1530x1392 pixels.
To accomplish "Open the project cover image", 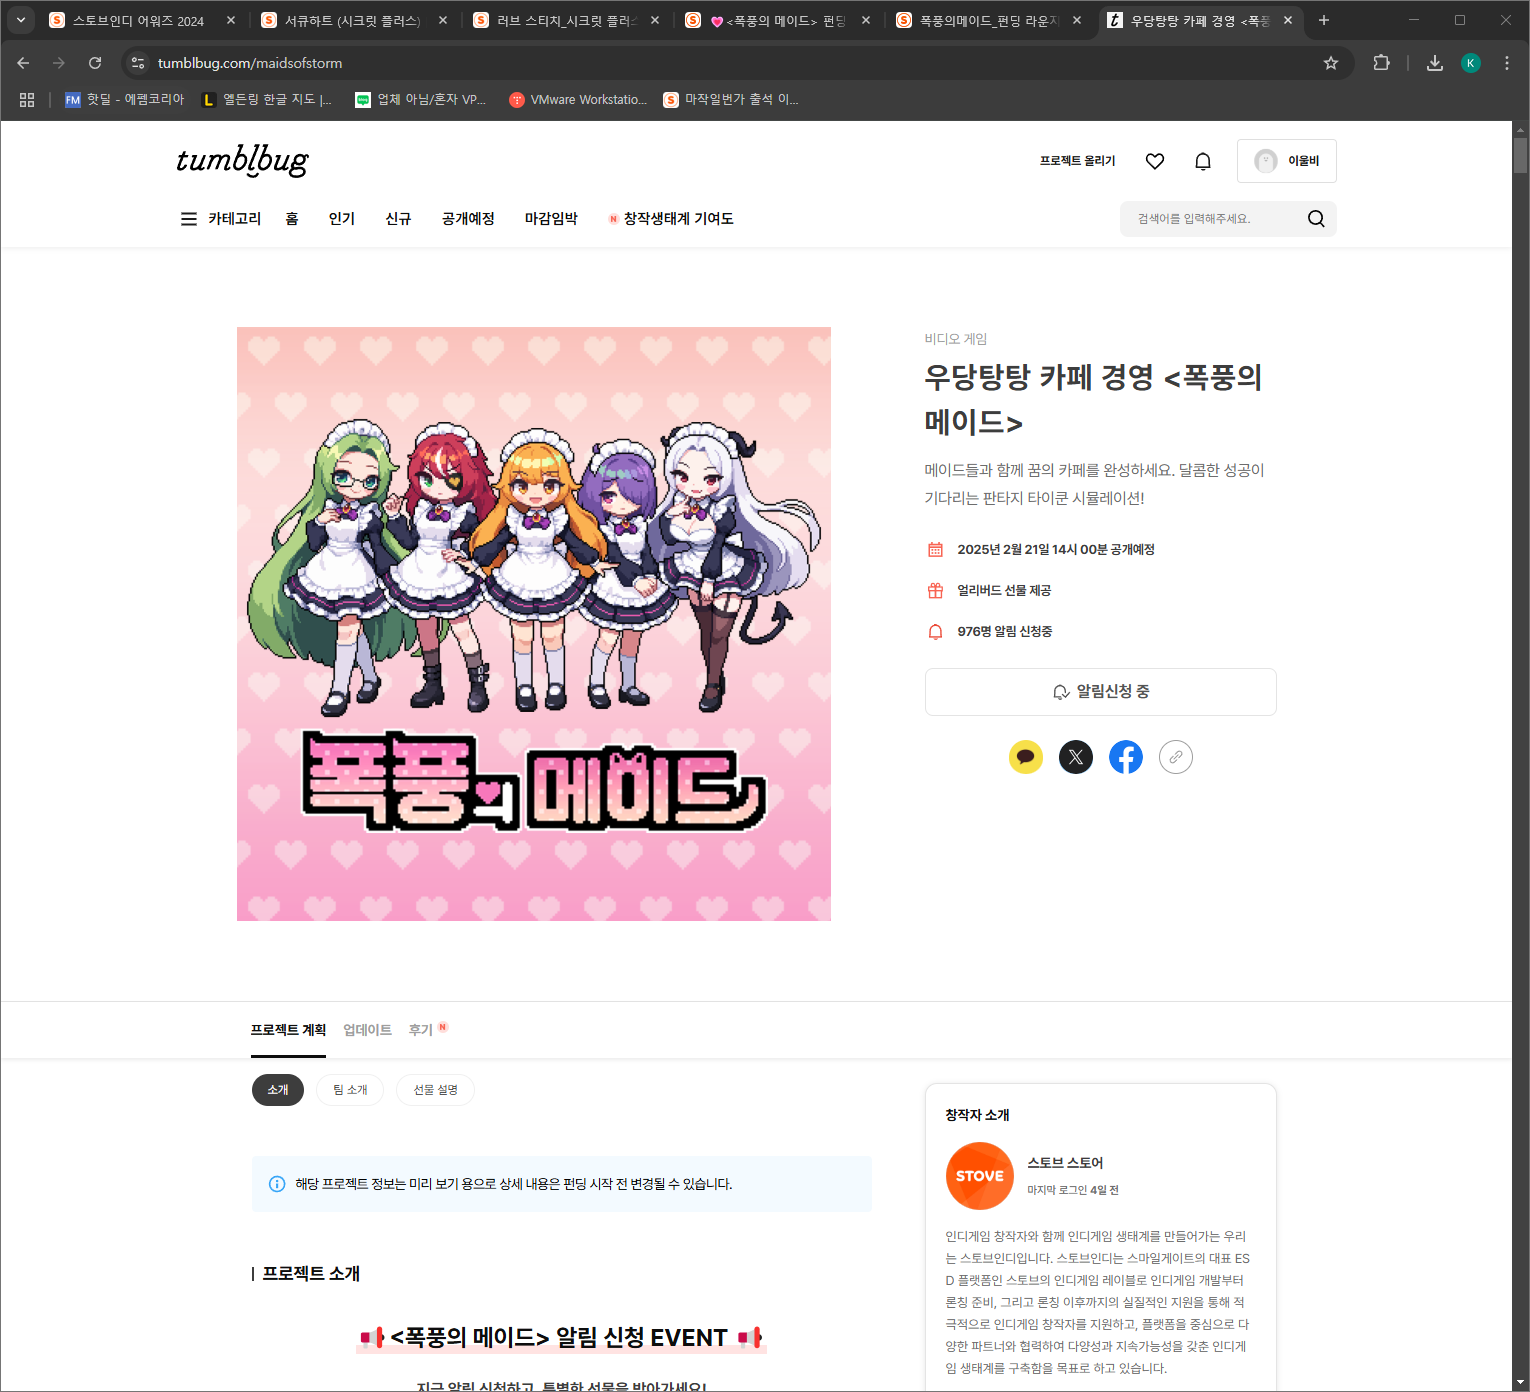I will point(534,624).
